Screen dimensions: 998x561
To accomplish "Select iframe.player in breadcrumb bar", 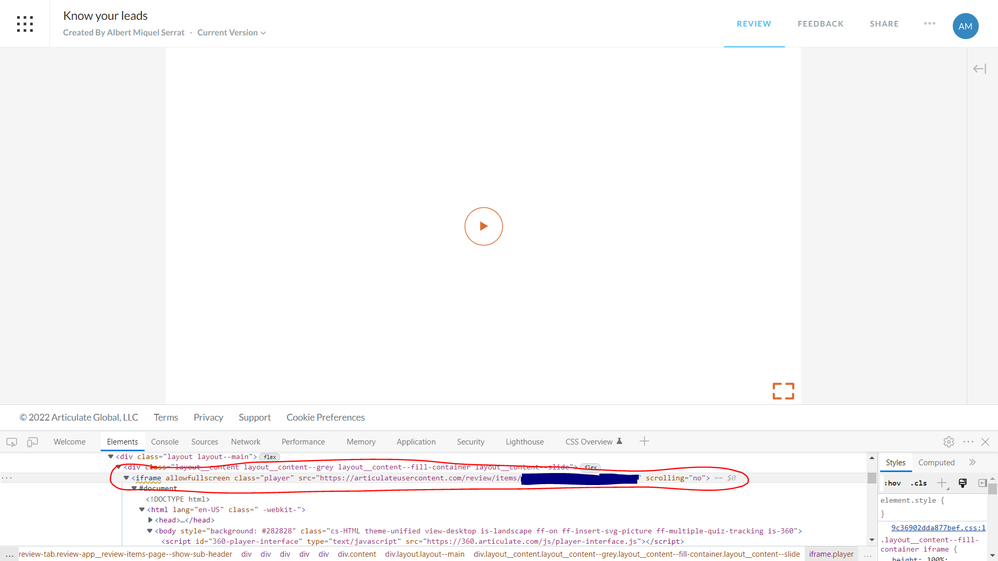I will (831, 555).
